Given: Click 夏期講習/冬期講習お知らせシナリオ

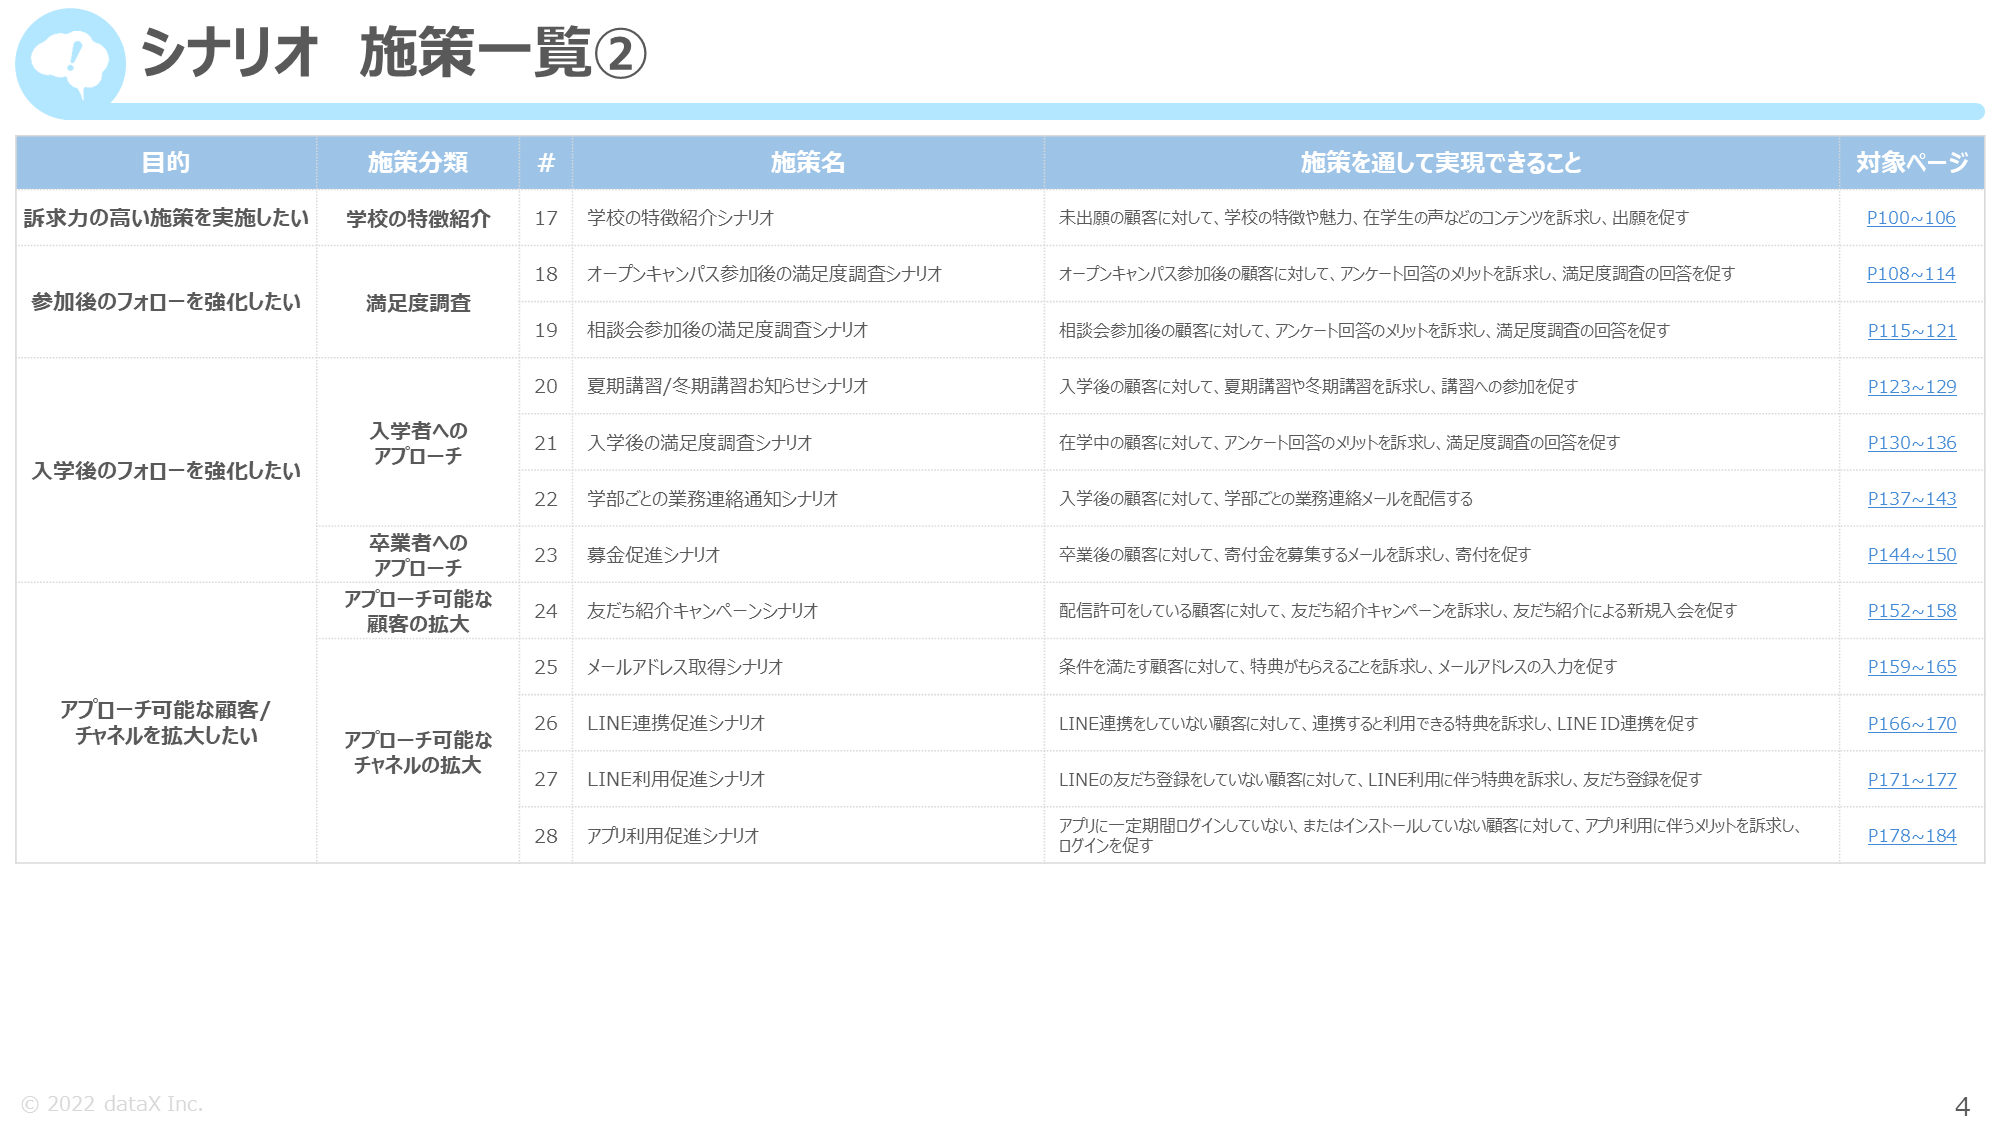Looking at the screenshot, I should pyautogui.click(x=727, y=386).
